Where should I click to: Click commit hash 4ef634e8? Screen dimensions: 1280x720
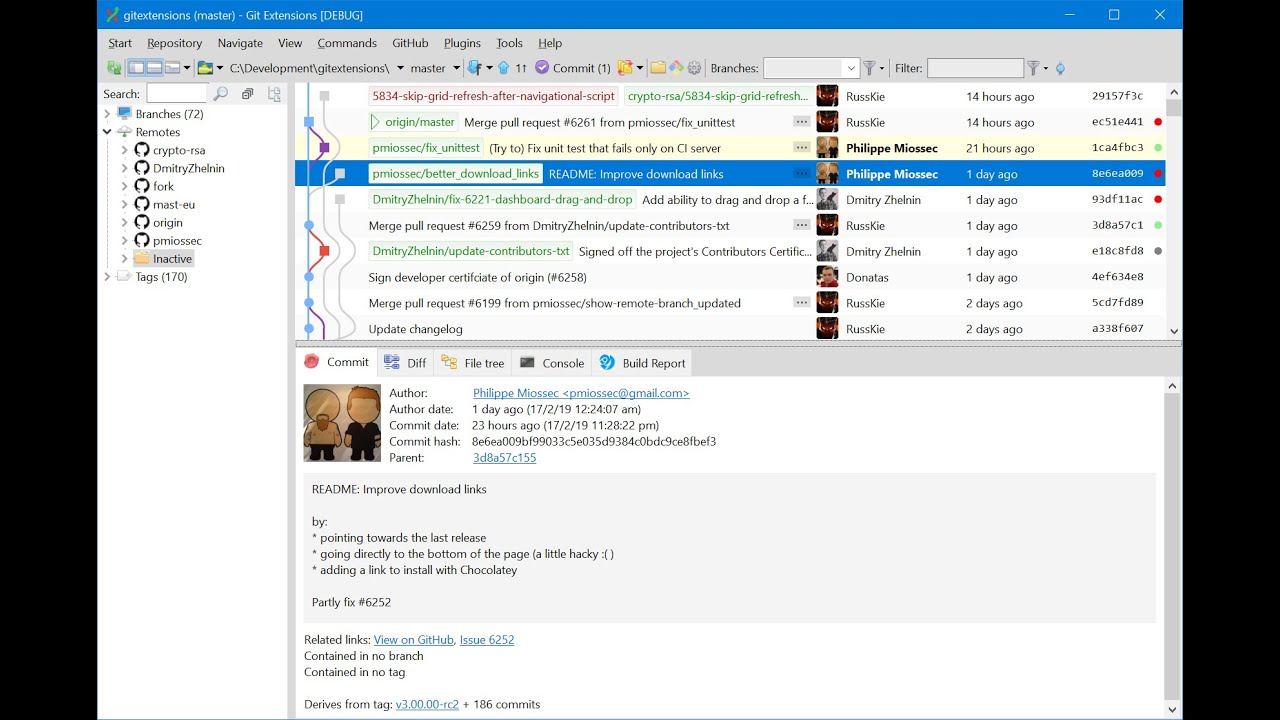click(x=1117, y=277)
